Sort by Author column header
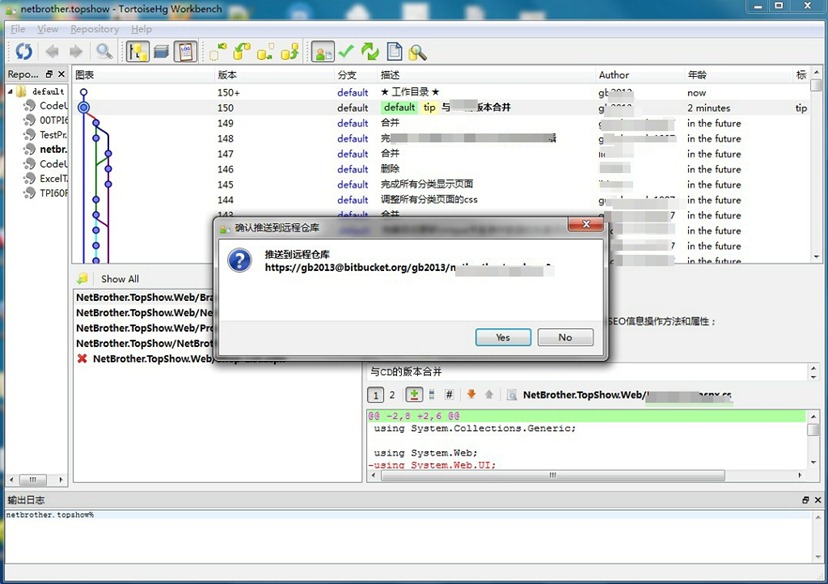The width and height of the screenshot is (828, 584). click(x=639, y=75)
